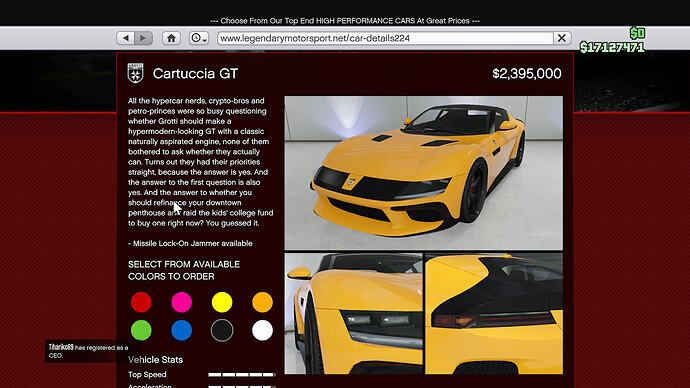Select the black color swatch
This screenshot has width=690, height=388.
pyautogui.click(x=222, y=330)
